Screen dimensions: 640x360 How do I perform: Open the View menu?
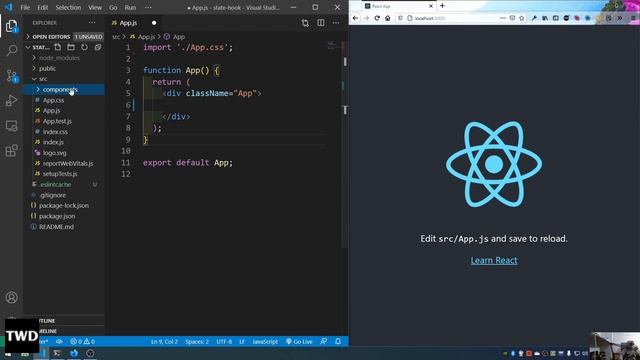[x=95, y=7]
